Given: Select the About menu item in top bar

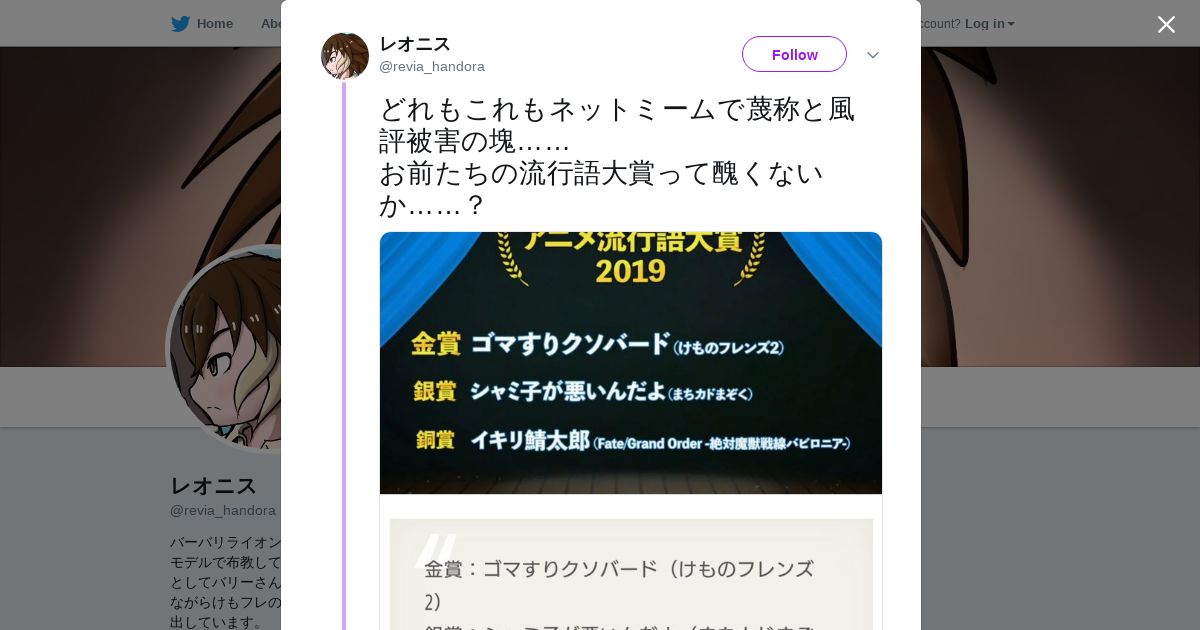Looking at the screenshot, I should 270,23.
